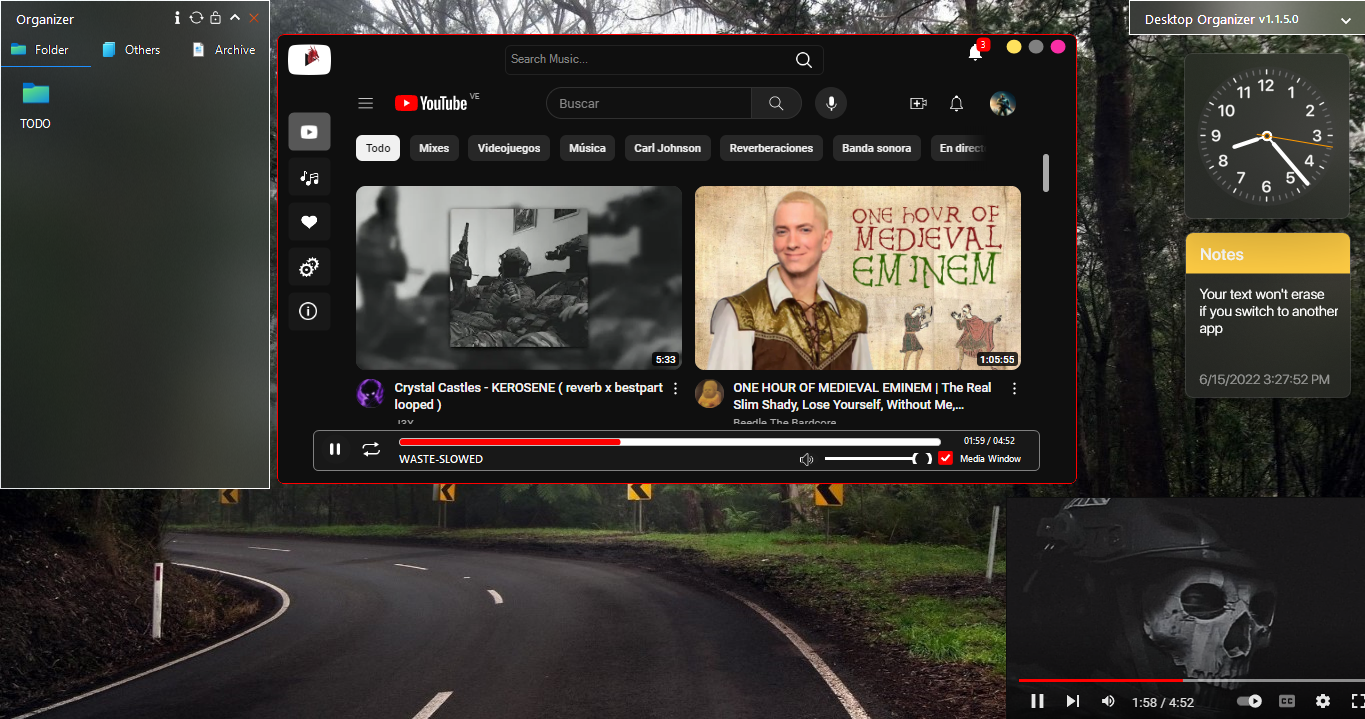Click the YouTube page vertical scrollbar

click(x=1046, y=172)
